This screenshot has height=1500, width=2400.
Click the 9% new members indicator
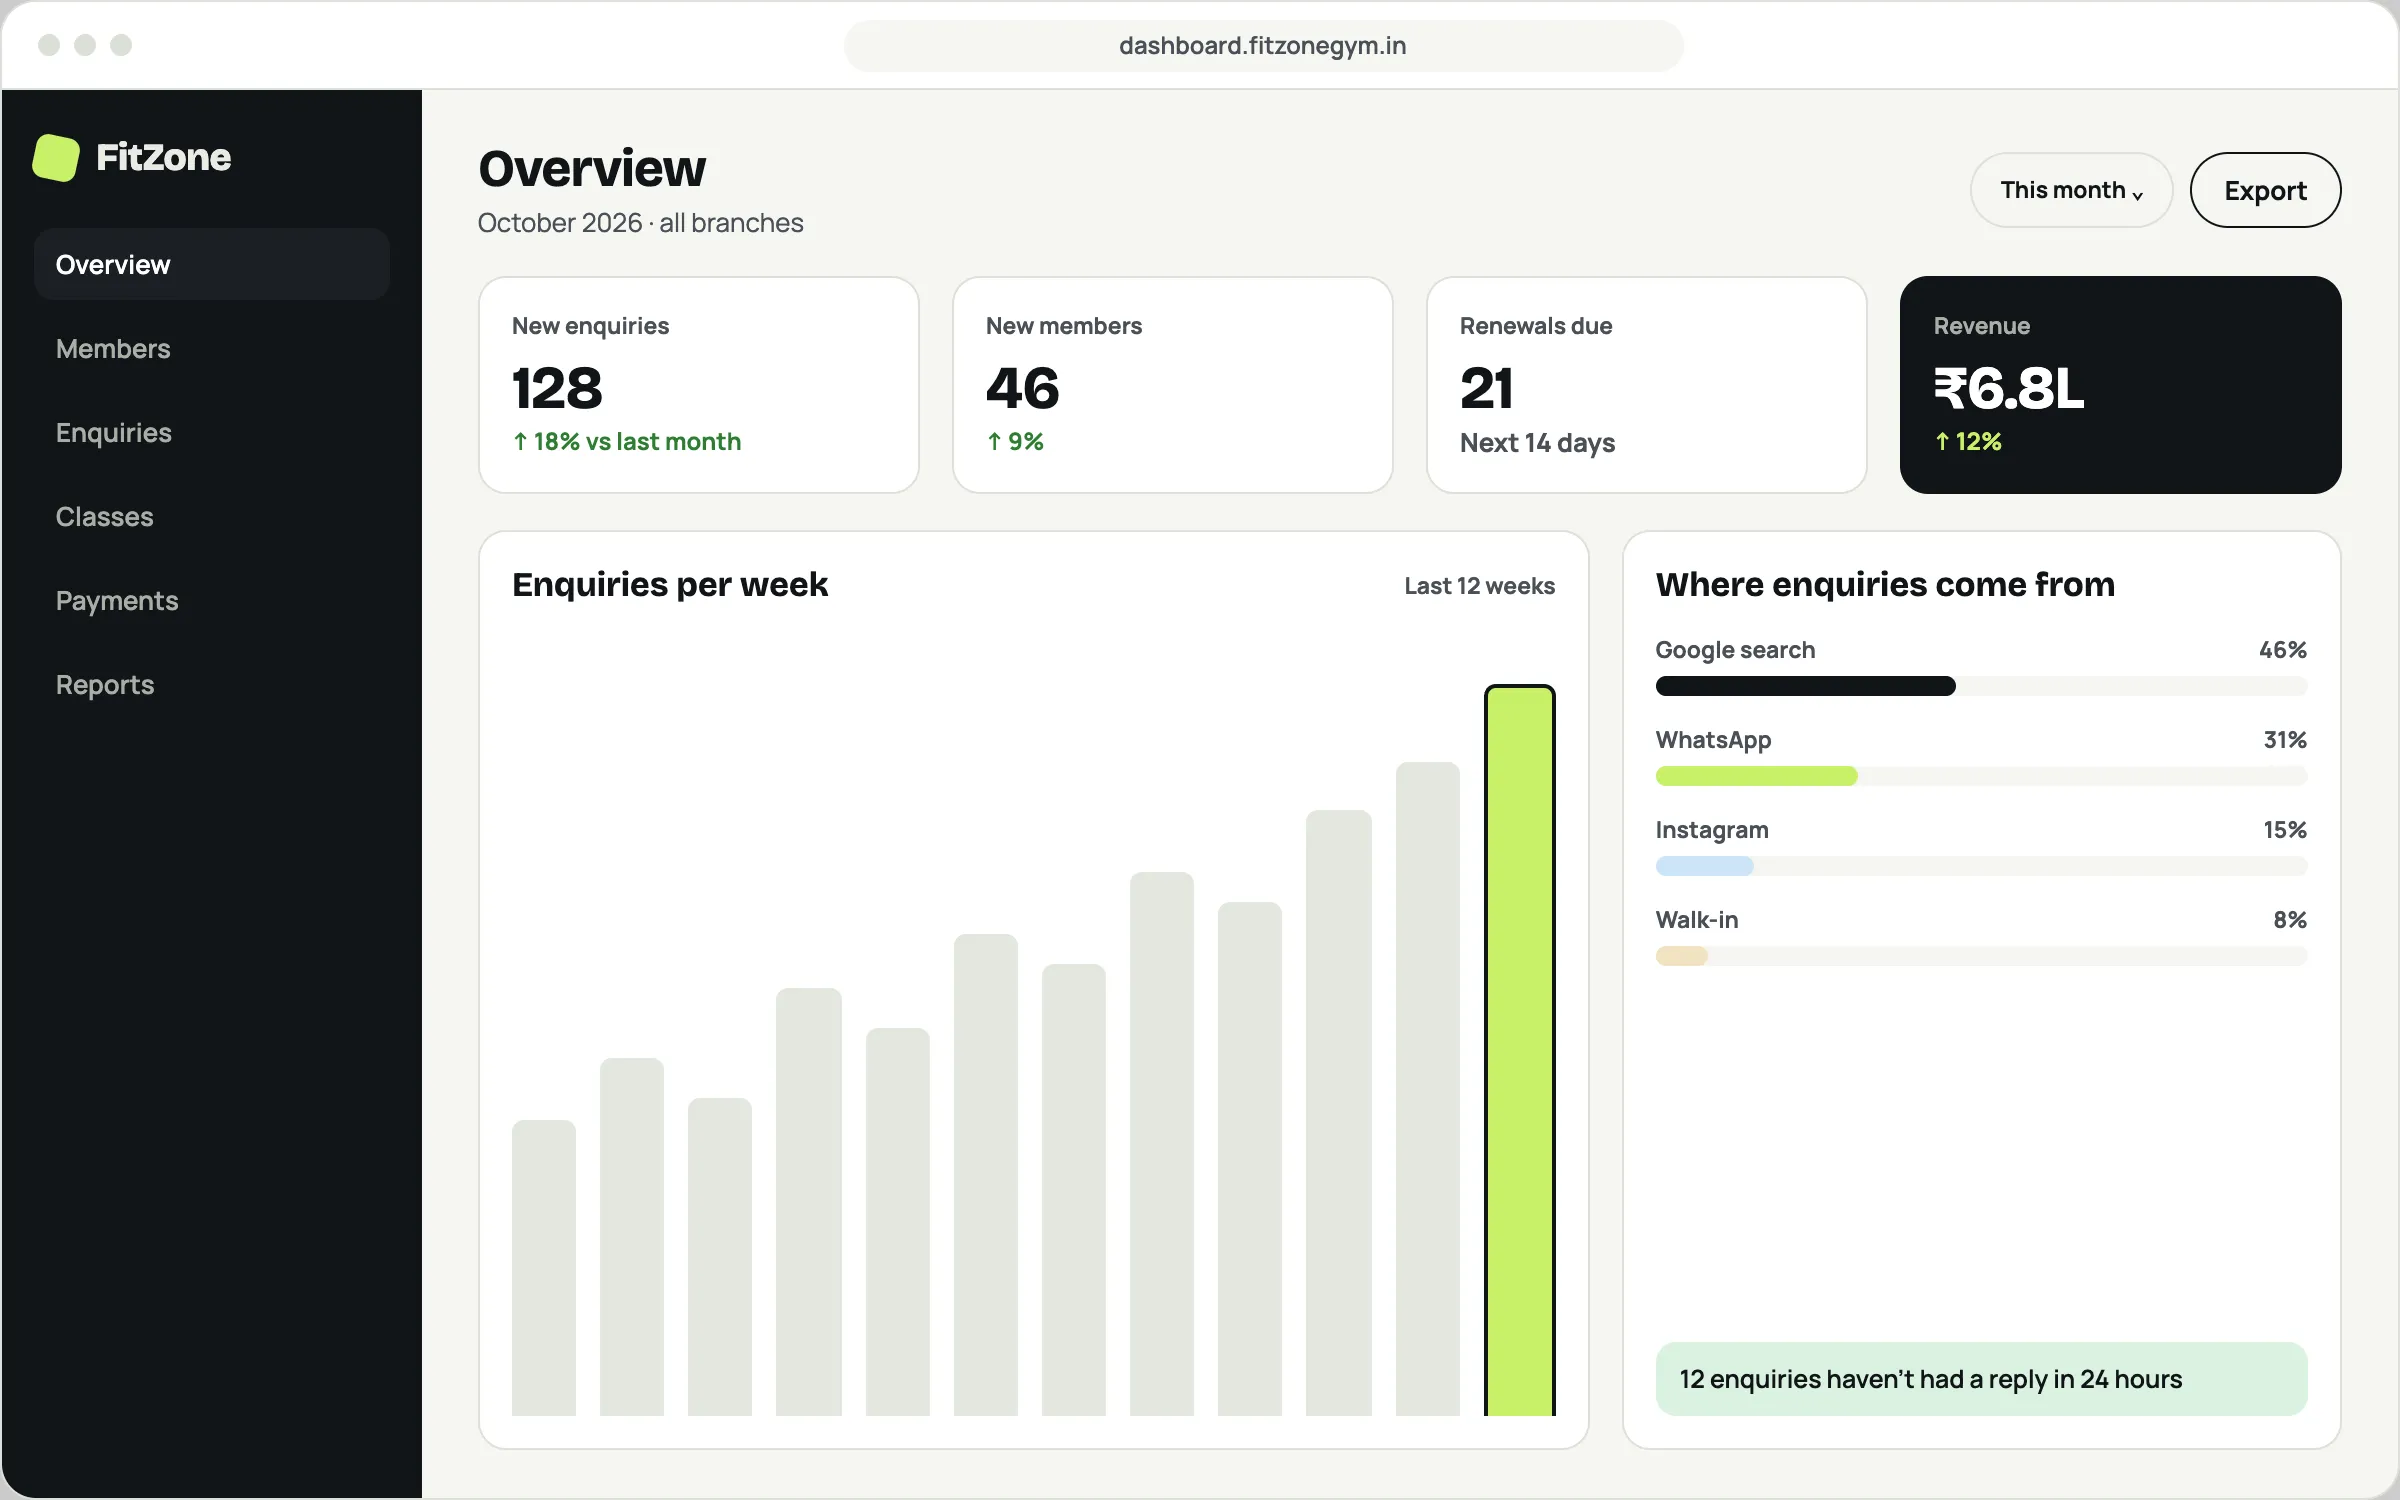(1015, 442)
